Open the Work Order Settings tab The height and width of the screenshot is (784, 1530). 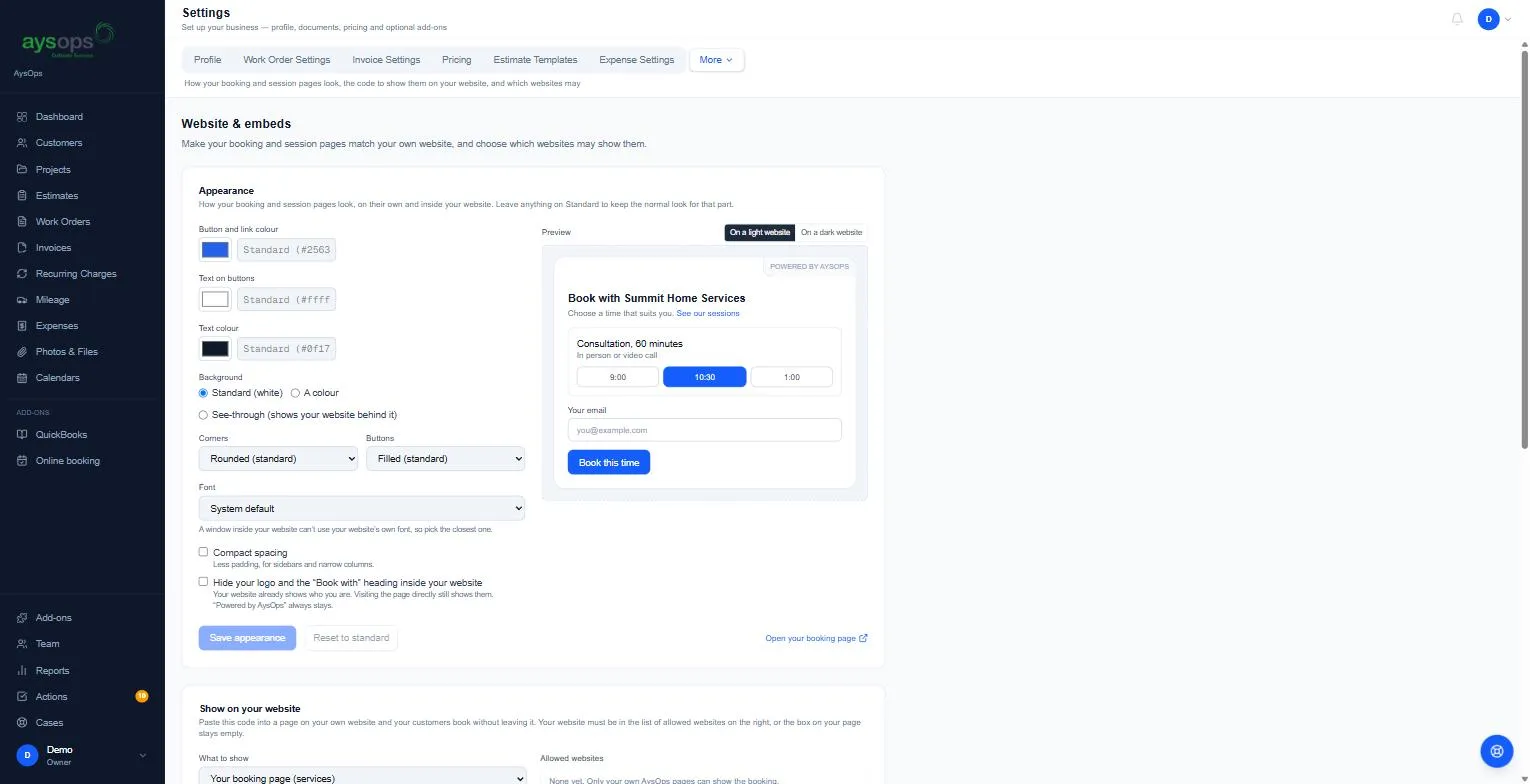click(x=286, y=60)
